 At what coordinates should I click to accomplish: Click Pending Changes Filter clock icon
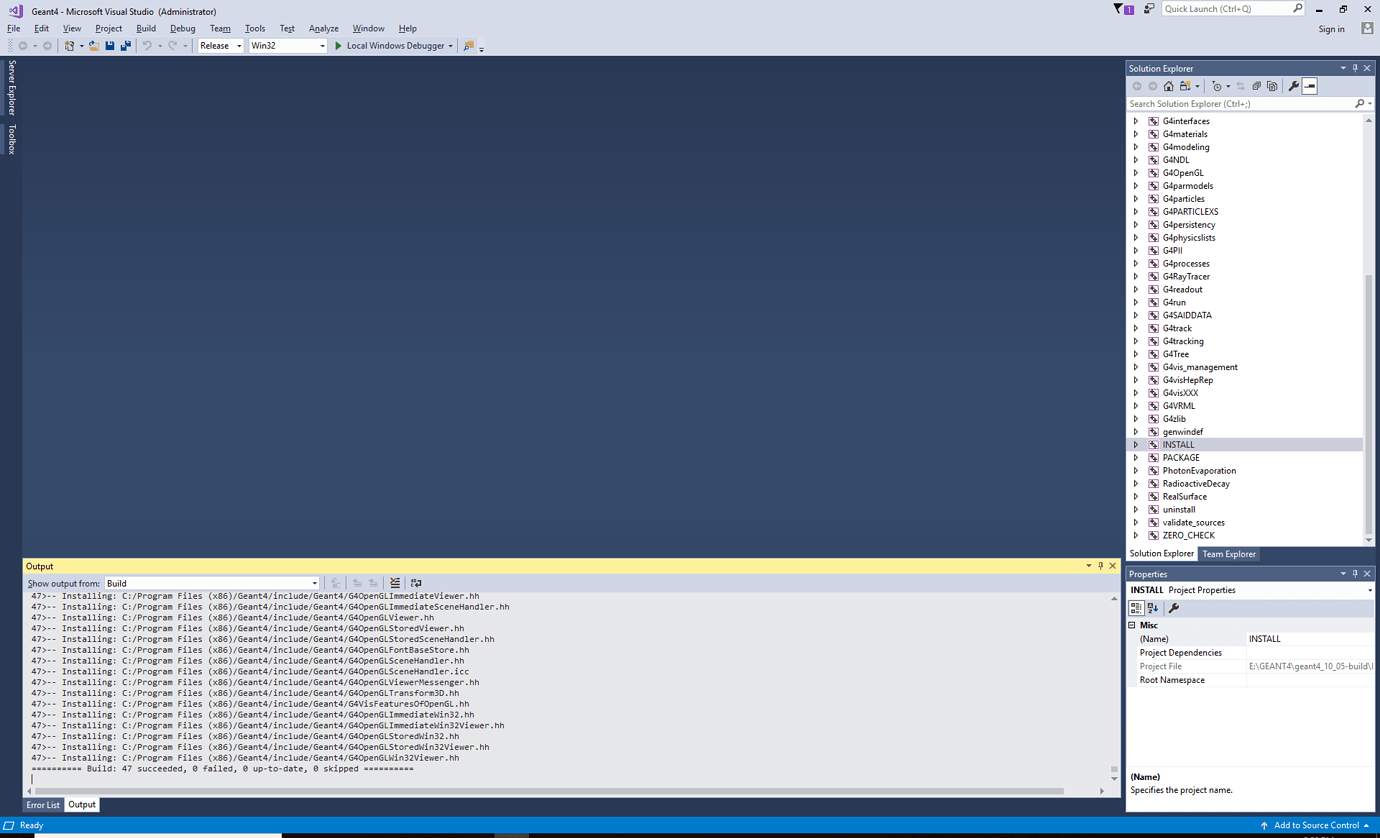(1217, 86)
